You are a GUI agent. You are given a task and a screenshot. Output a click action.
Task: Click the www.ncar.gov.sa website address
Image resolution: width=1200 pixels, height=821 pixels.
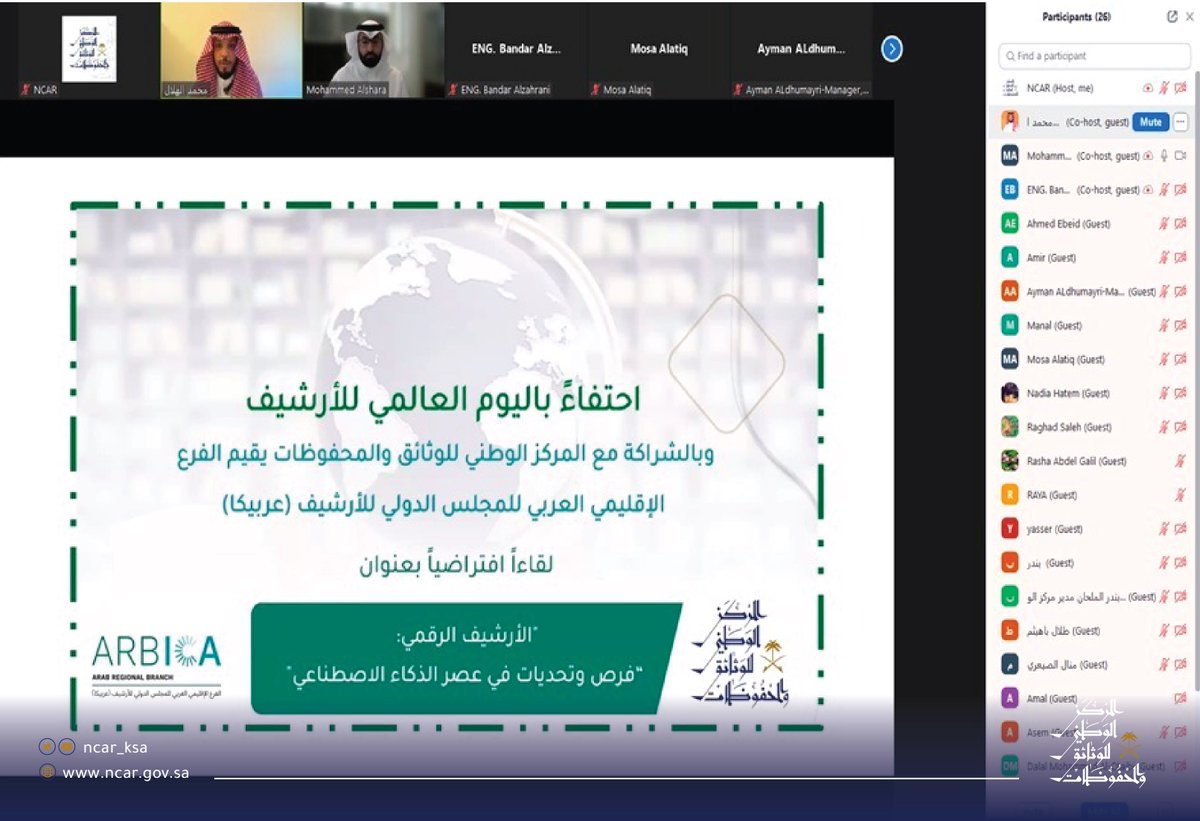click(x=126, y=773)
